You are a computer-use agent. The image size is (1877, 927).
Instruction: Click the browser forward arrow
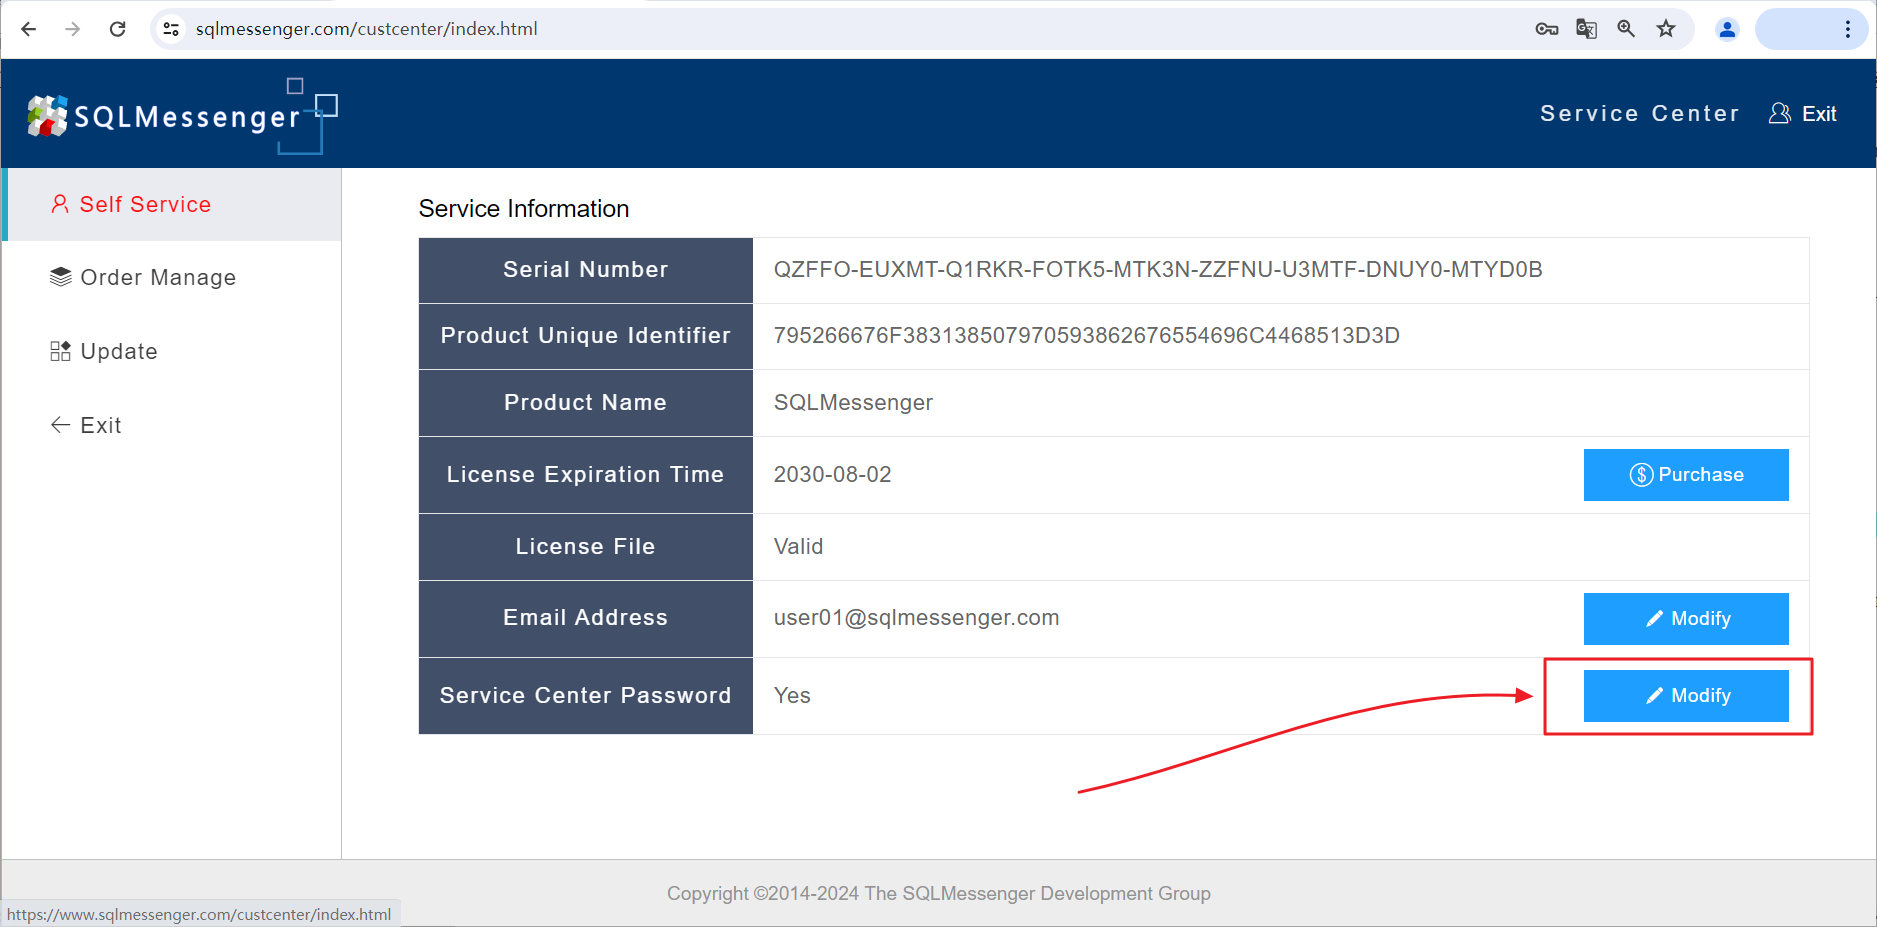coord(73,29)
